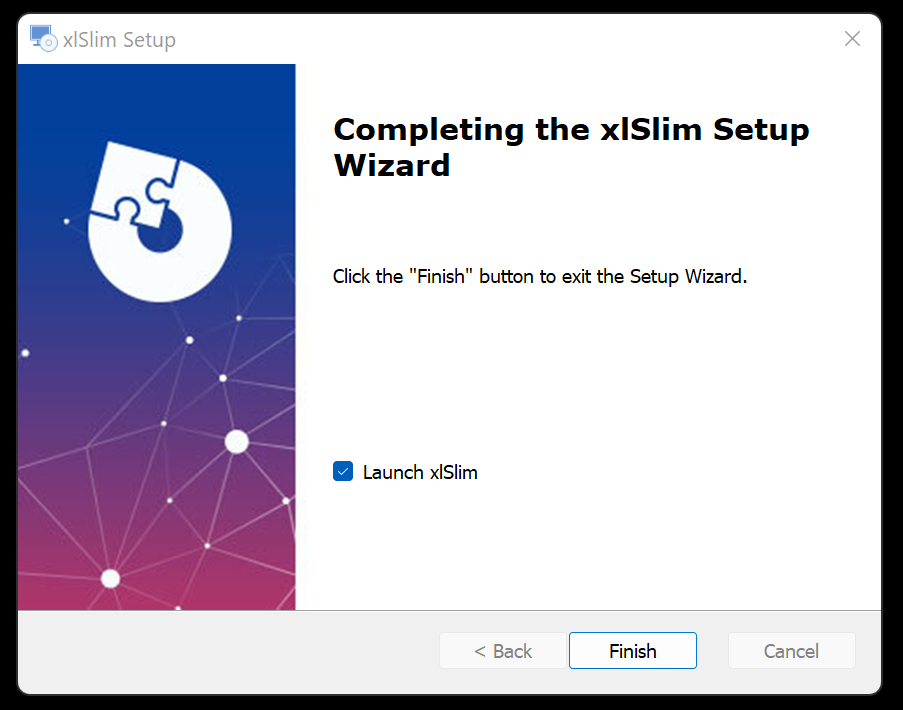Click the small white dot left of the logo

point(66,221)
